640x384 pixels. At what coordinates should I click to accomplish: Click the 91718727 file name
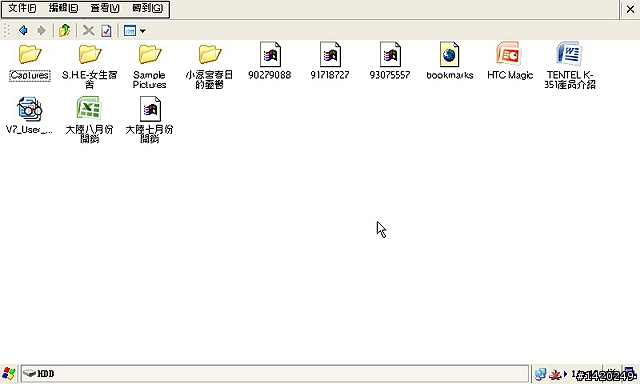click(330, 75)
